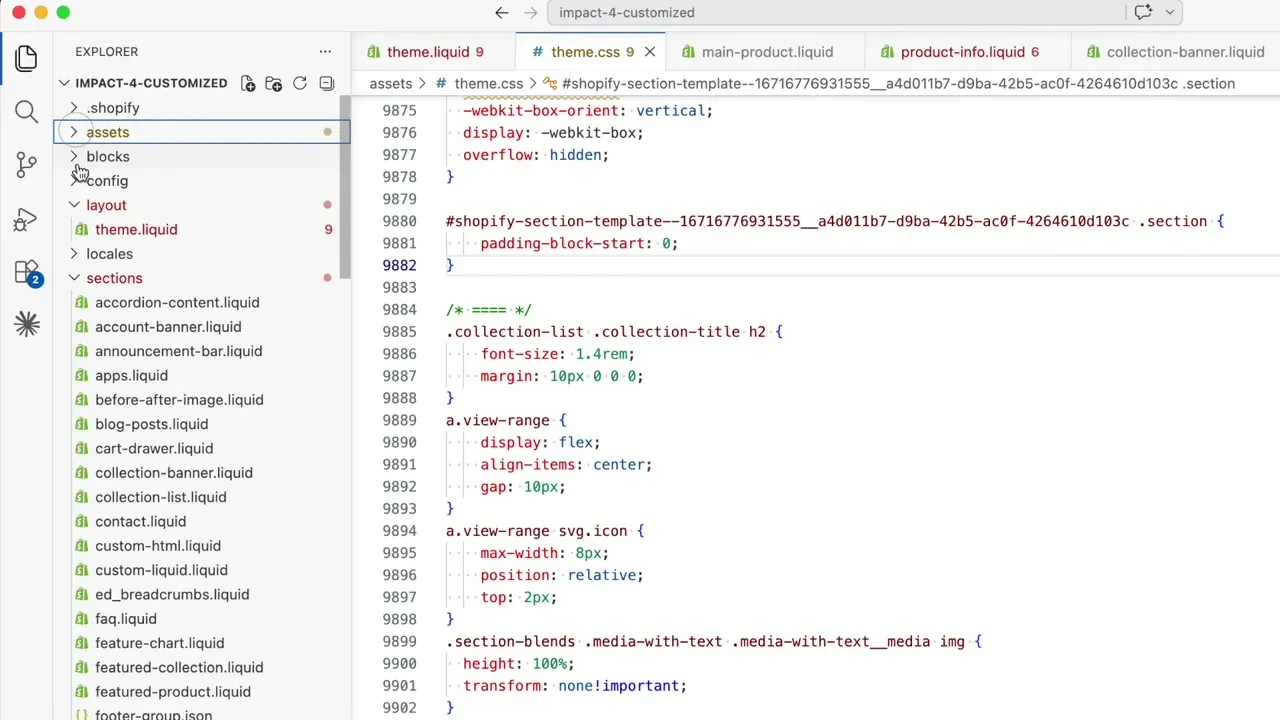The width and height of the screenshot is (1280, 720).
Task: Click the section selector breadcrumb segment
Action: pos(889,84)
